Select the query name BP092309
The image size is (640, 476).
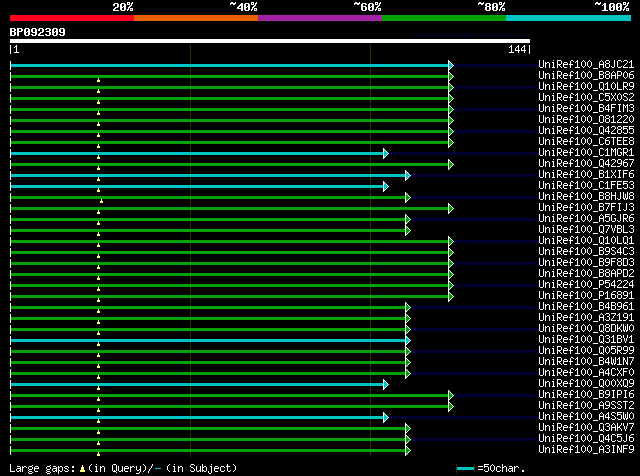38,32
